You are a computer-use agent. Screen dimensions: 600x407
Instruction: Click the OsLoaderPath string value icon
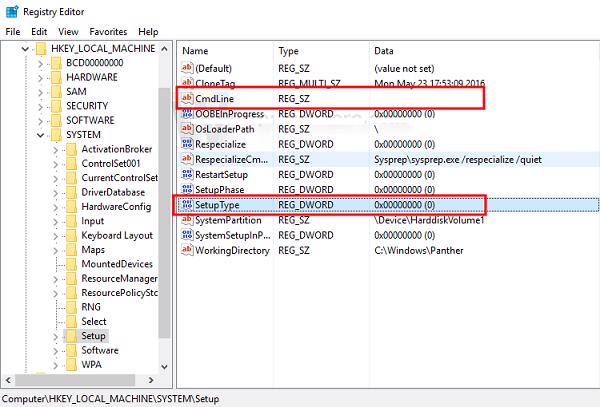[x=187, y=129]
